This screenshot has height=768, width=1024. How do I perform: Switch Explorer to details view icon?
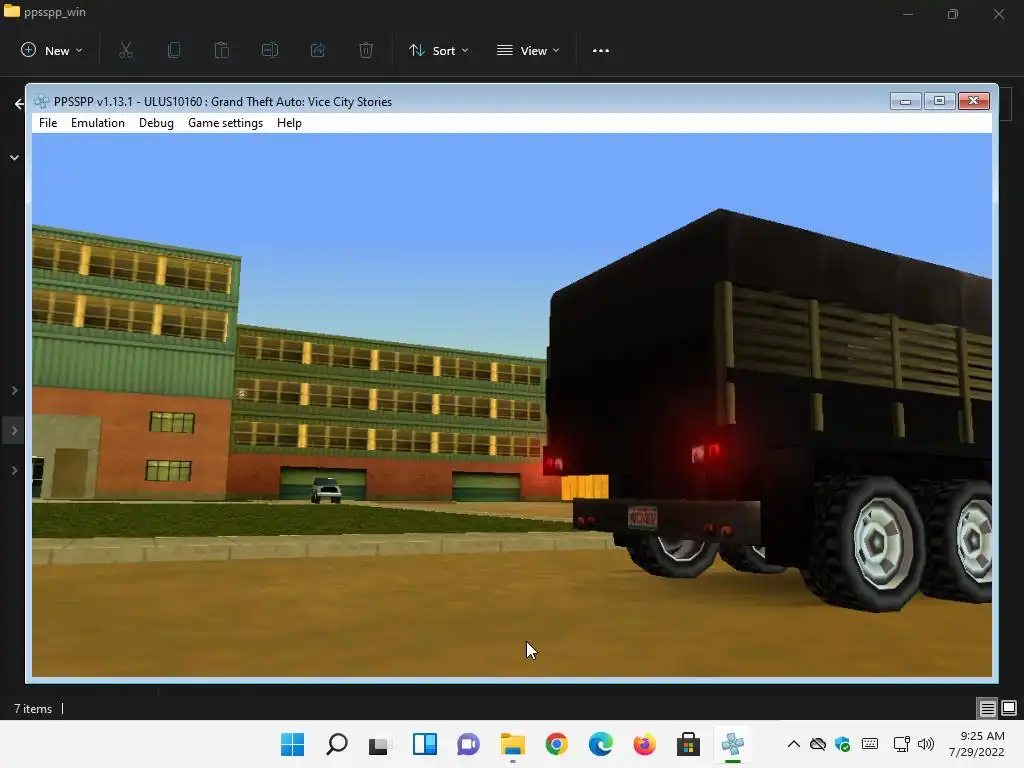[987, 708]
